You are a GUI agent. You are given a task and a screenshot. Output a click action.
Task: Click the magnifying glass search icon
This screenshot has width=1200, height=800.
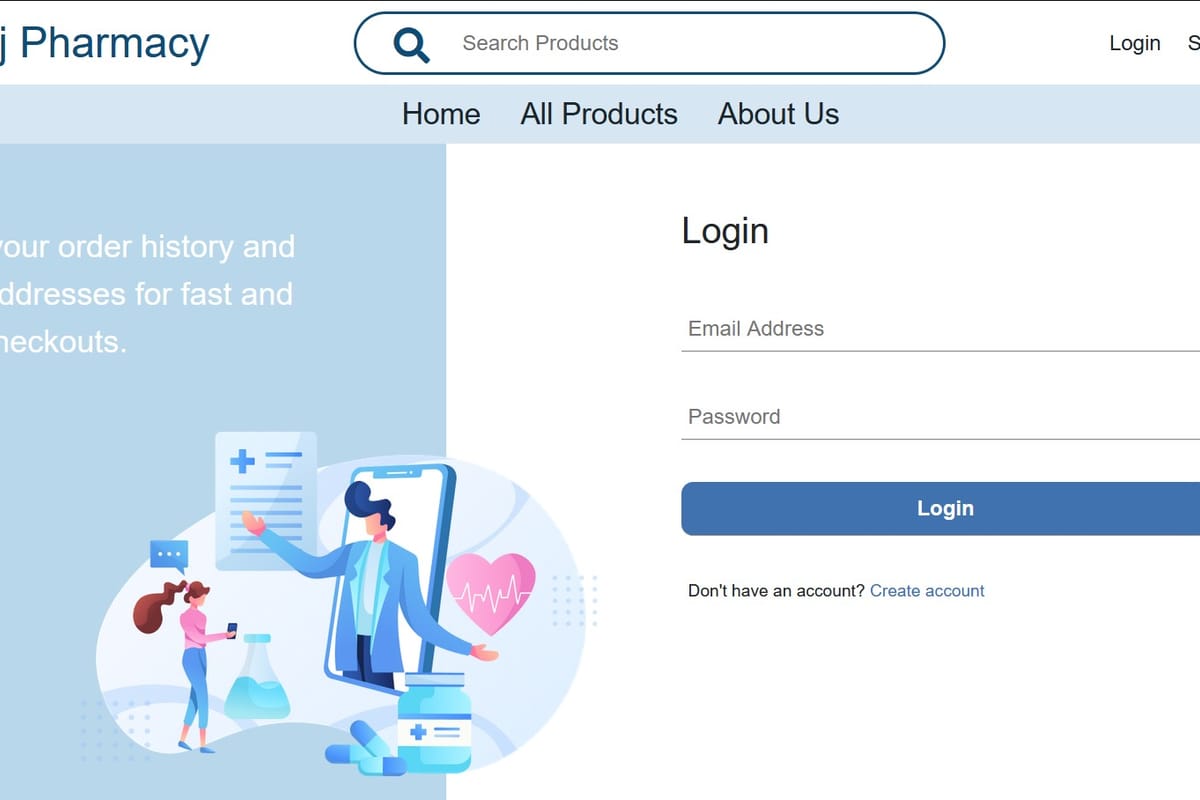(411, 44)
